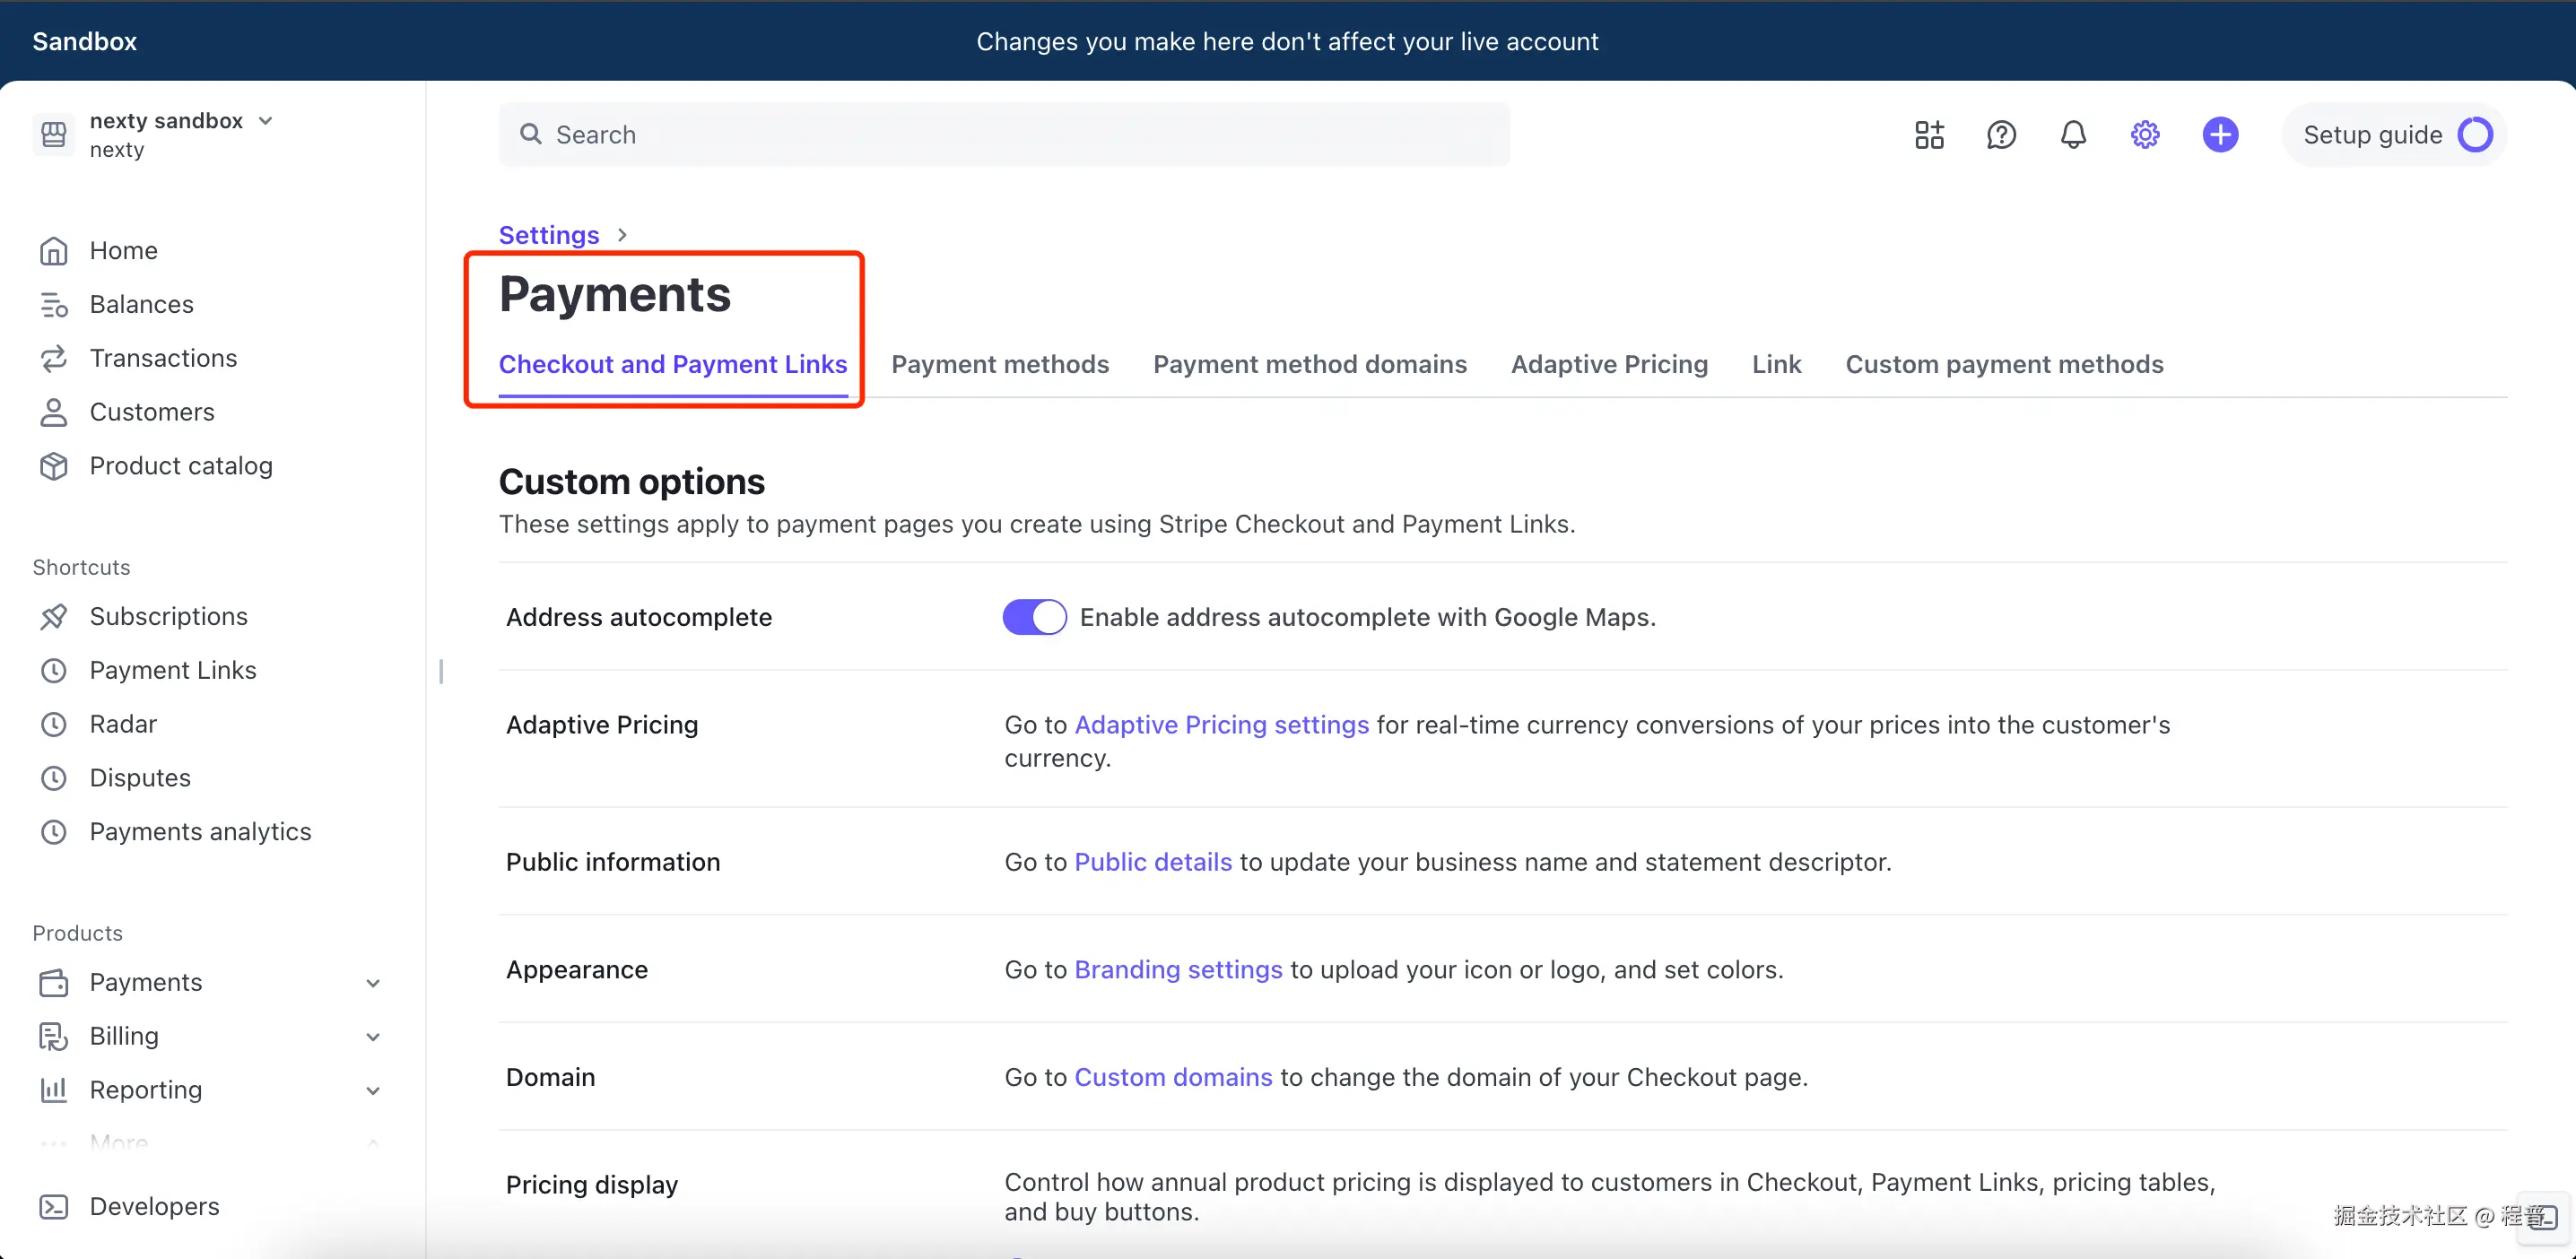
Task: Switch to Adaptive Pricing tab
Action: pos(1609,364)
